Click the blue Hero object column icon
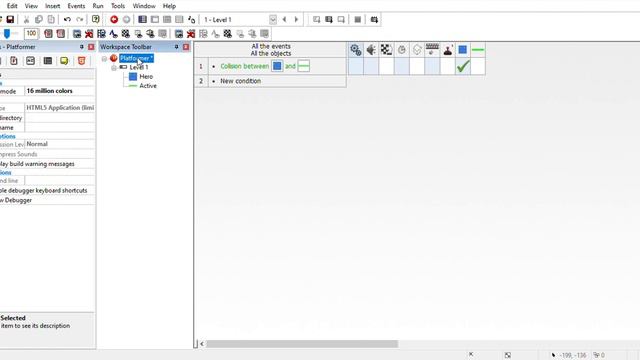Viewport: 640px width, 360px height. [462, 50]
